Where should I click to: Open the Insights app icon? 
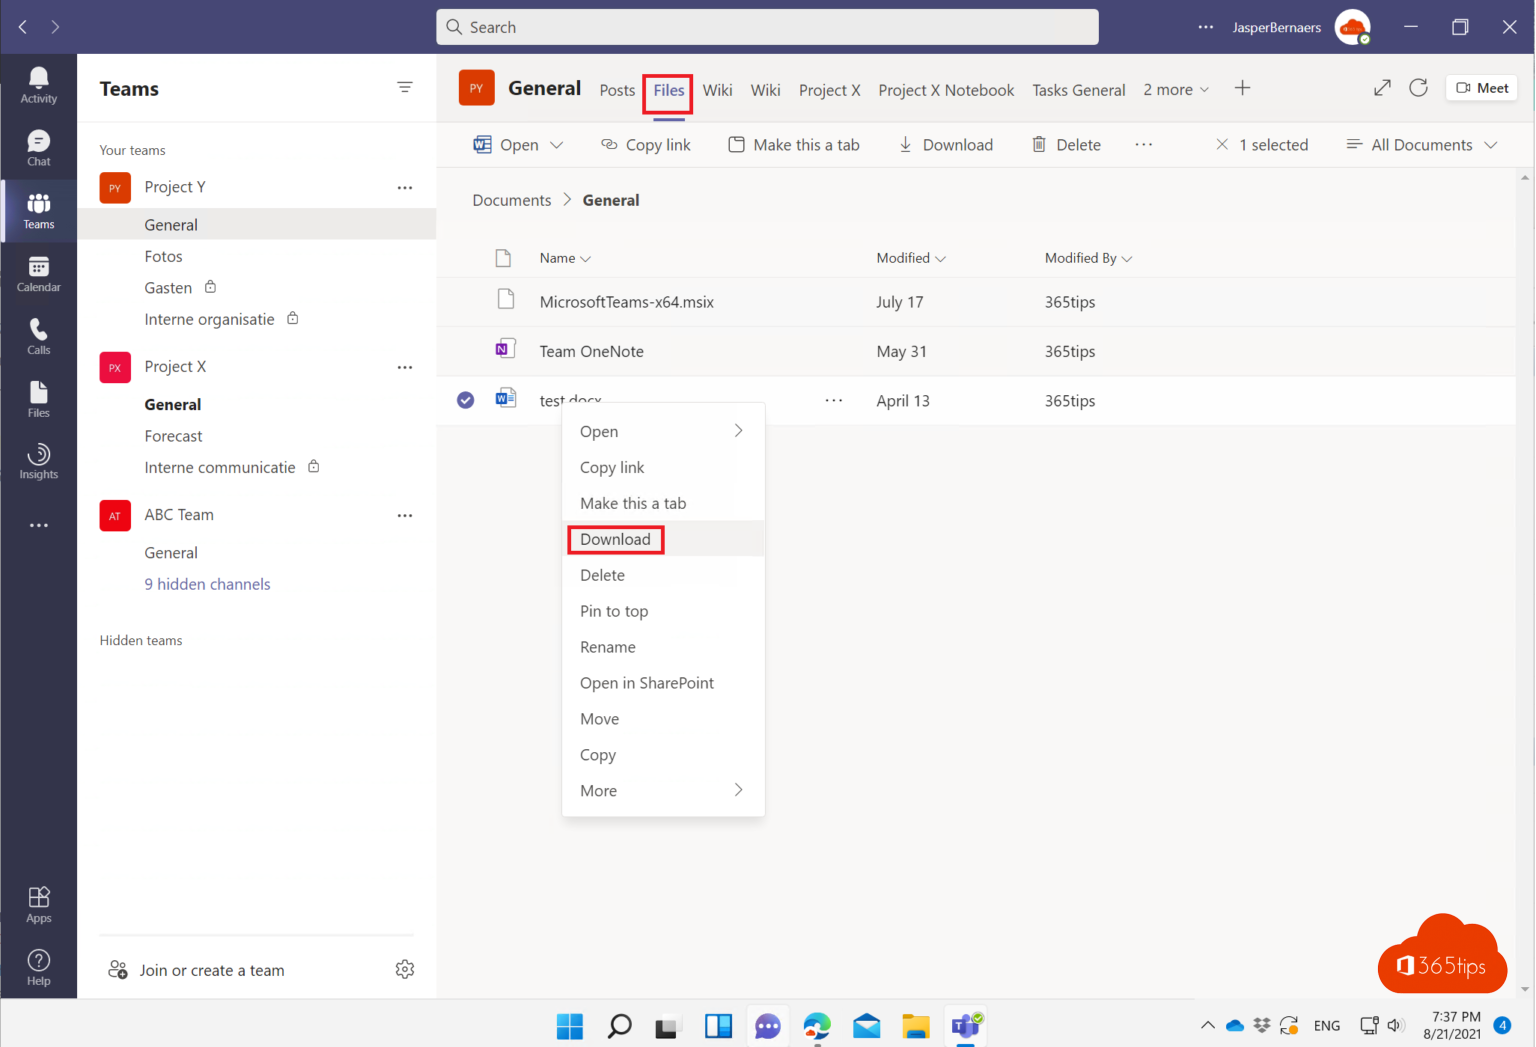tap(38, 460)
